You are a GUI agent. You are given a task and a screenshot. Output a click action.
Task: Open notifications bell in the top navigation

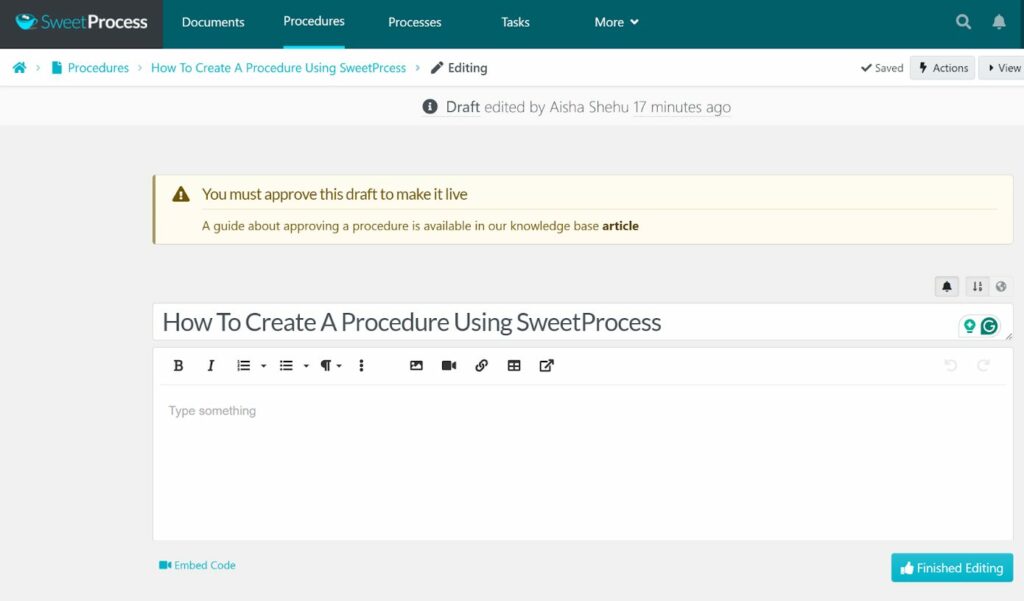point(998,22)
